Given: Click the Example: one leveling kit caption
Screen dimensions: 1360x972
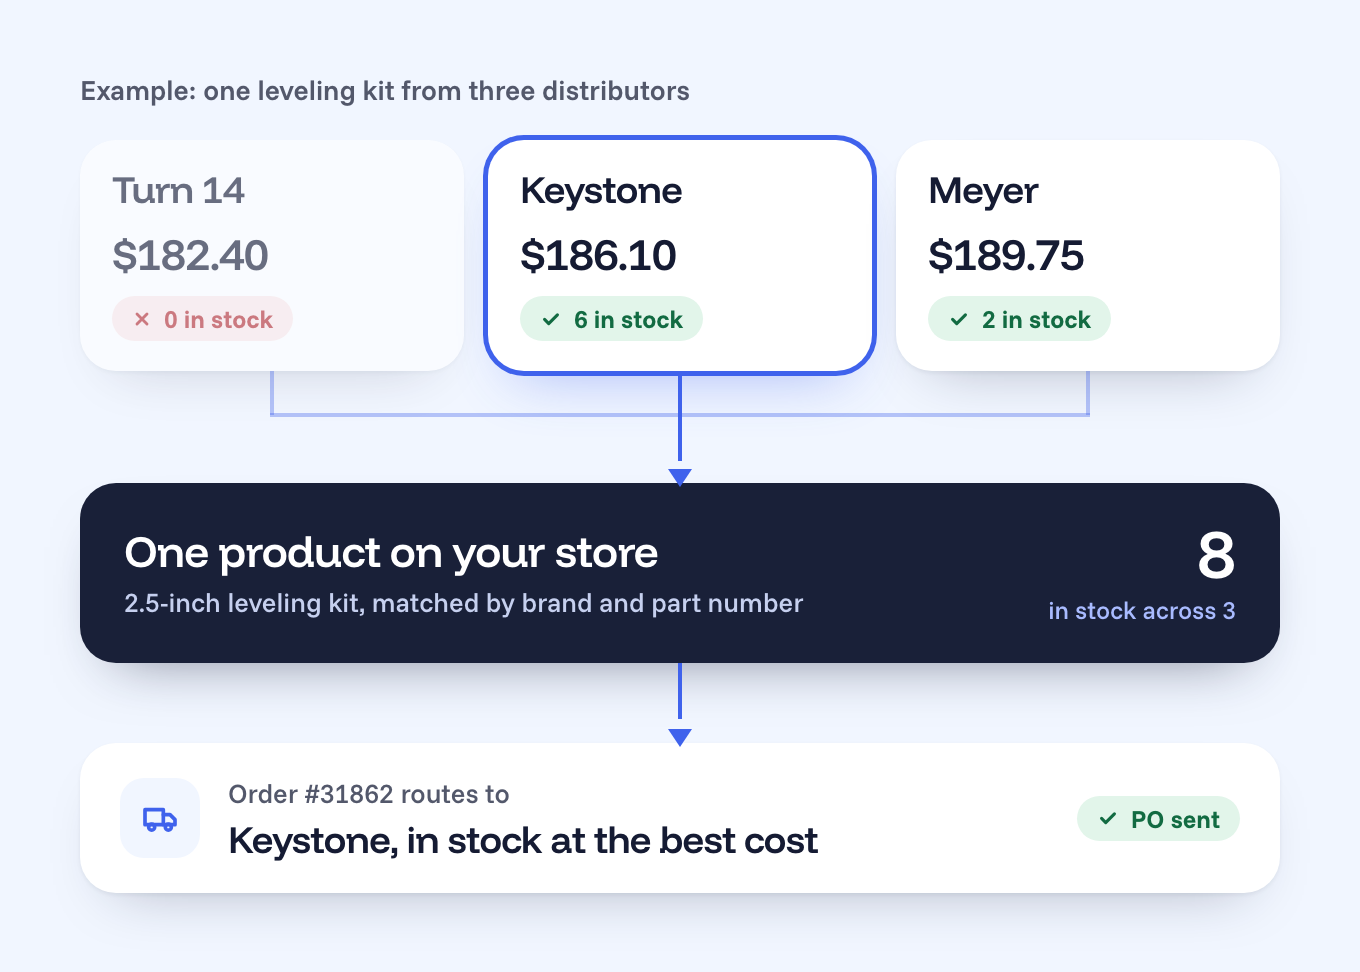Looking at the screenshot, I should [385, 91].
